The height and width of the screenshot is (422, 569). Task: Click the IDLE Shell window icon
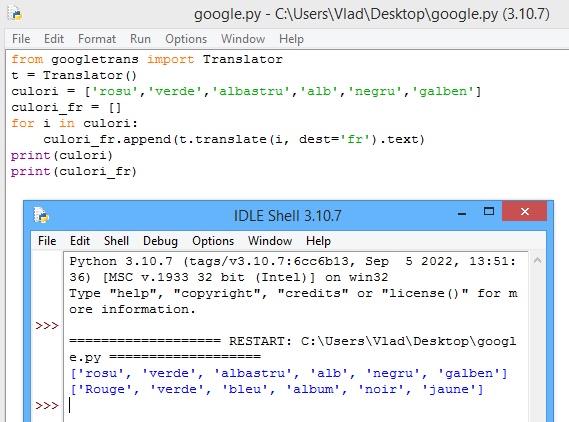pyautogui.click(x=41, y=215)
